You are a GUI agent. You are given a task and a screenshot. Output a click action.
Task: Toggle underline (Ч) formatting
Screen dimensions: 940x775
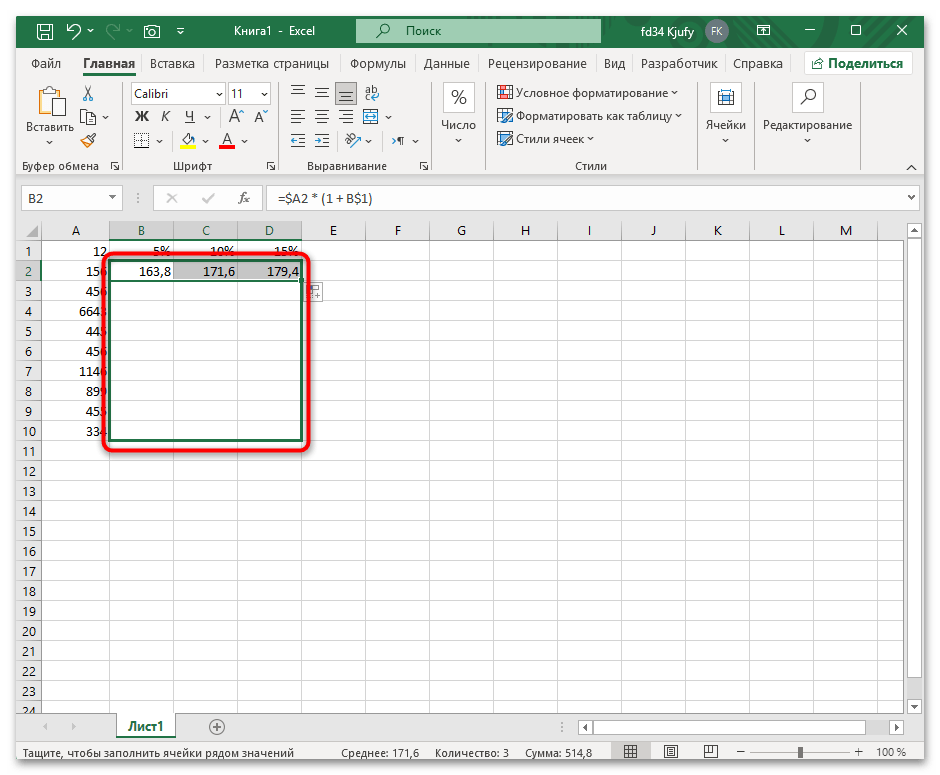(x=190, y=116)
